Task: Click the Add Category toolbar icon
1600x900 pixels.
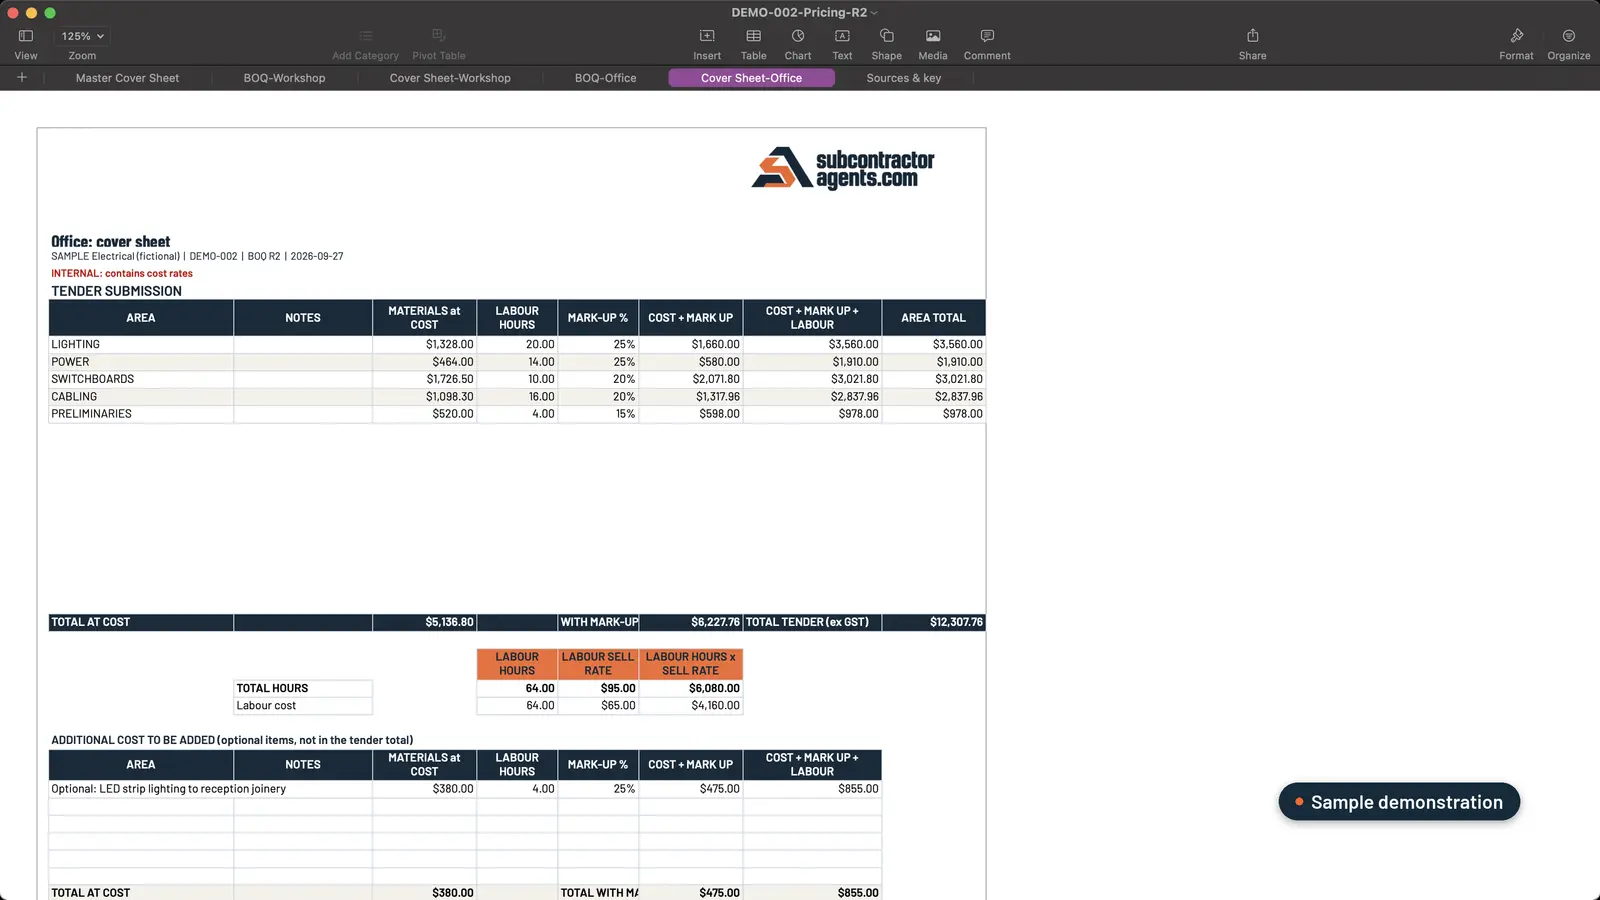Action: tap(365, 36)
